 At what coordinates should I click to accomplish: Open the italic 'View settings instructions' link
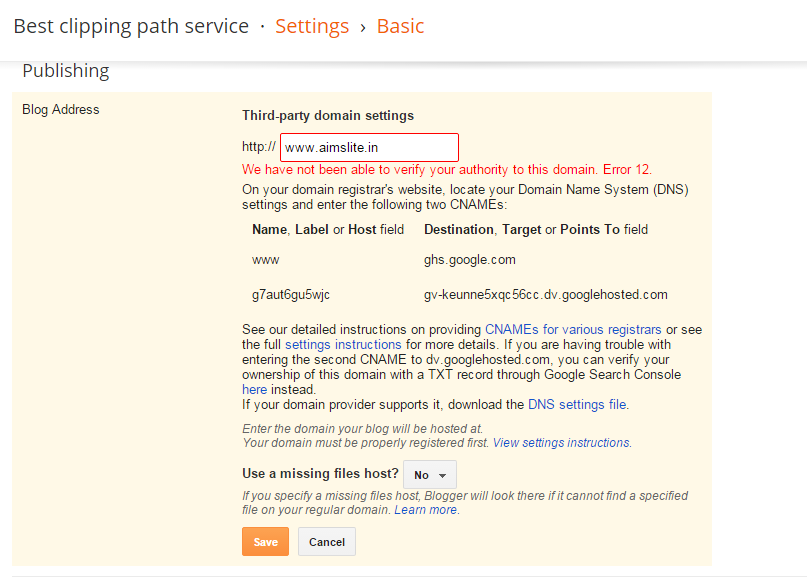tap(561, 443)
